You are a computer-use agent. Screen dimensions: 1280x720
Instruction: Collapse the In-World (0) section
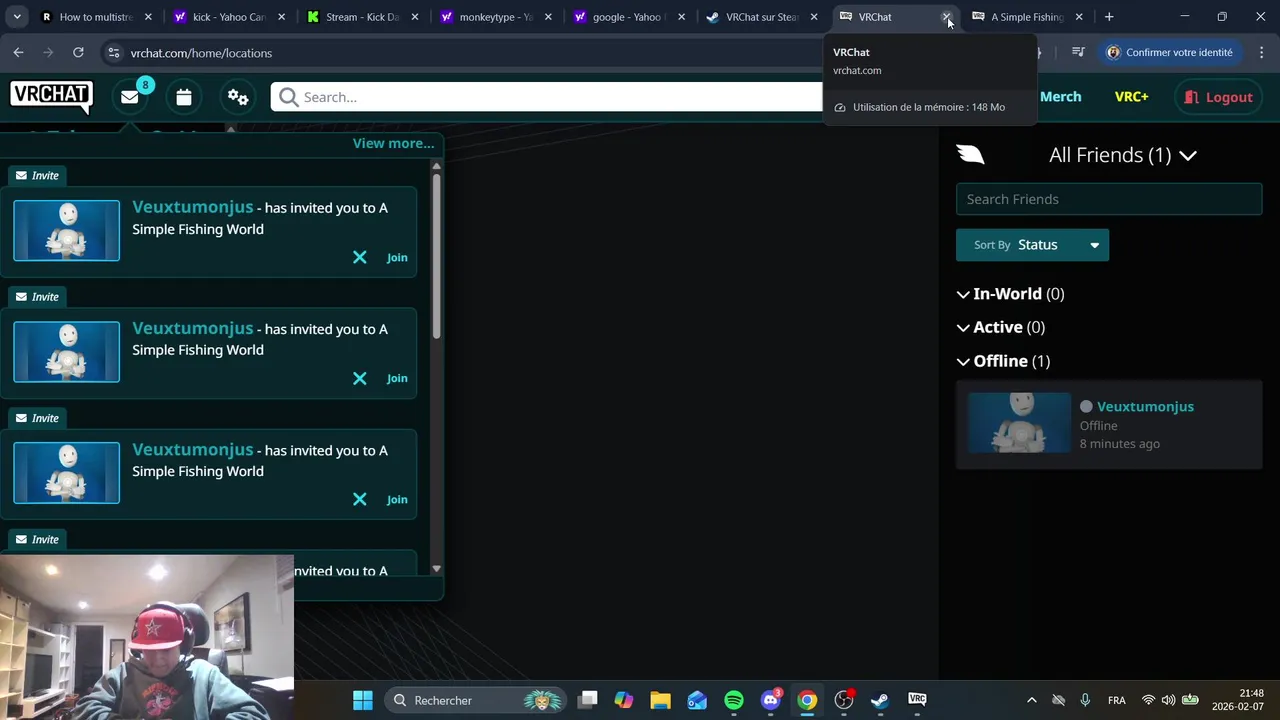1010,293
